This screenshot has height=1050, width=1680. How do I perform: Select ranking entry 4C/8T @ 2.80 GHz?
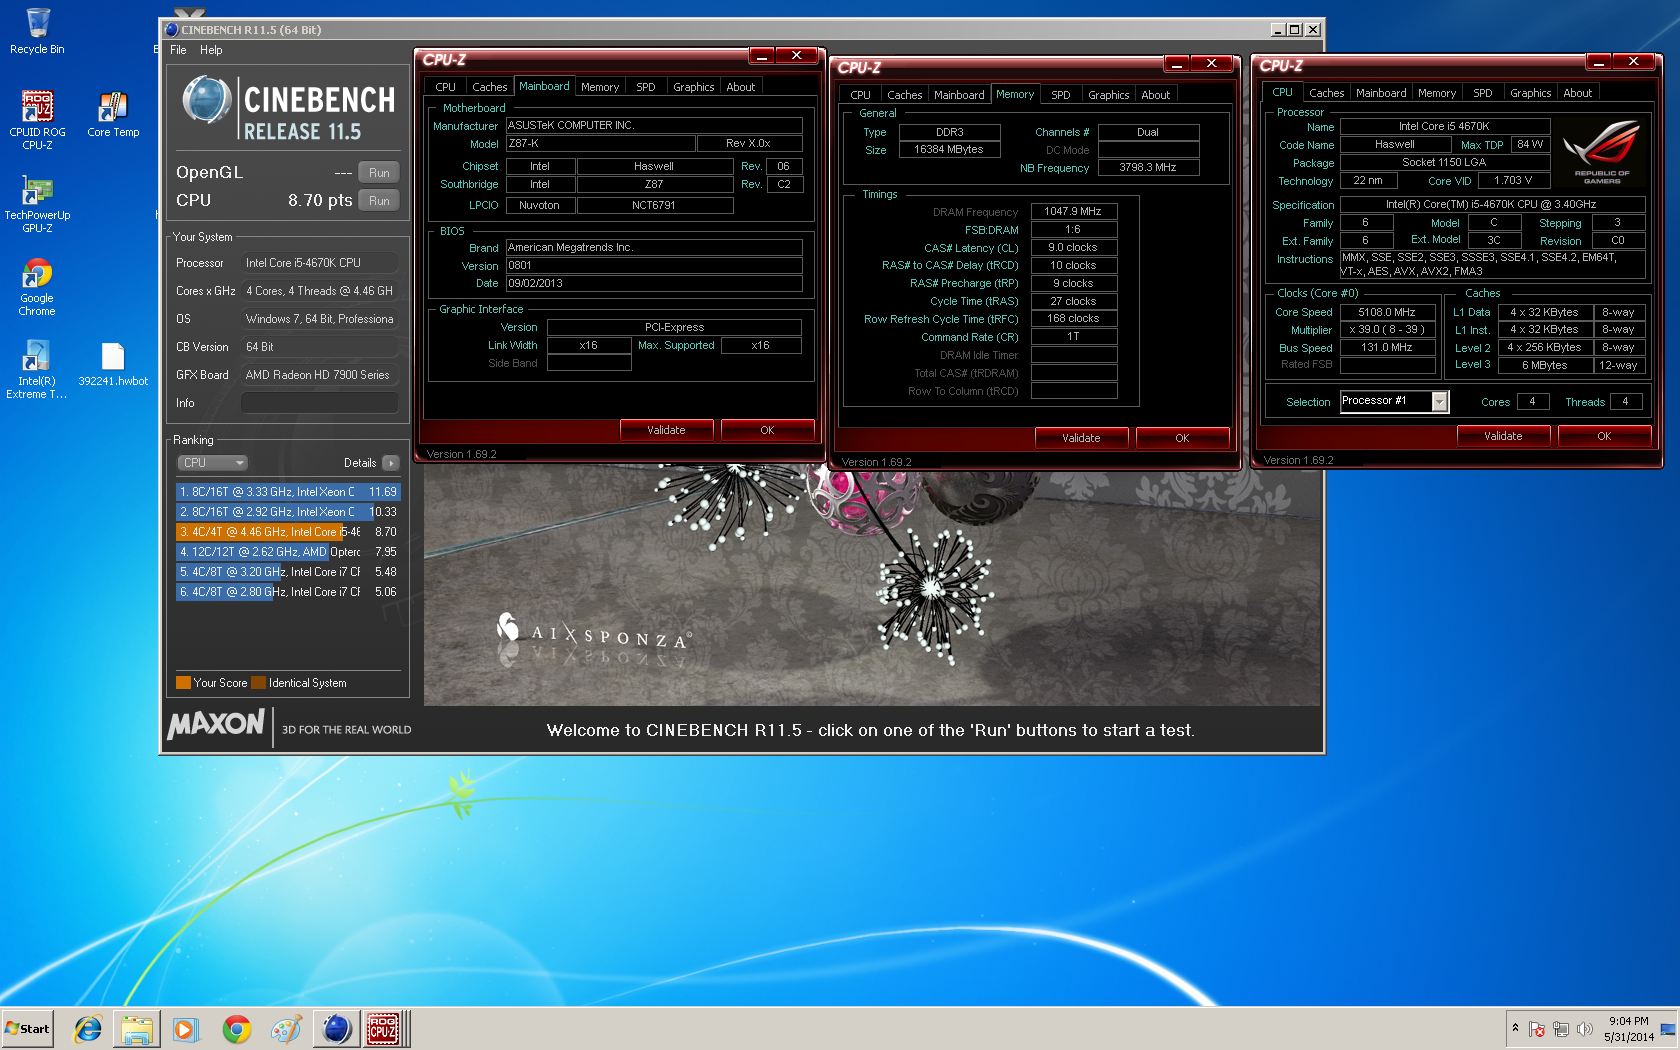pyautogui.click(x=288, y=592)
